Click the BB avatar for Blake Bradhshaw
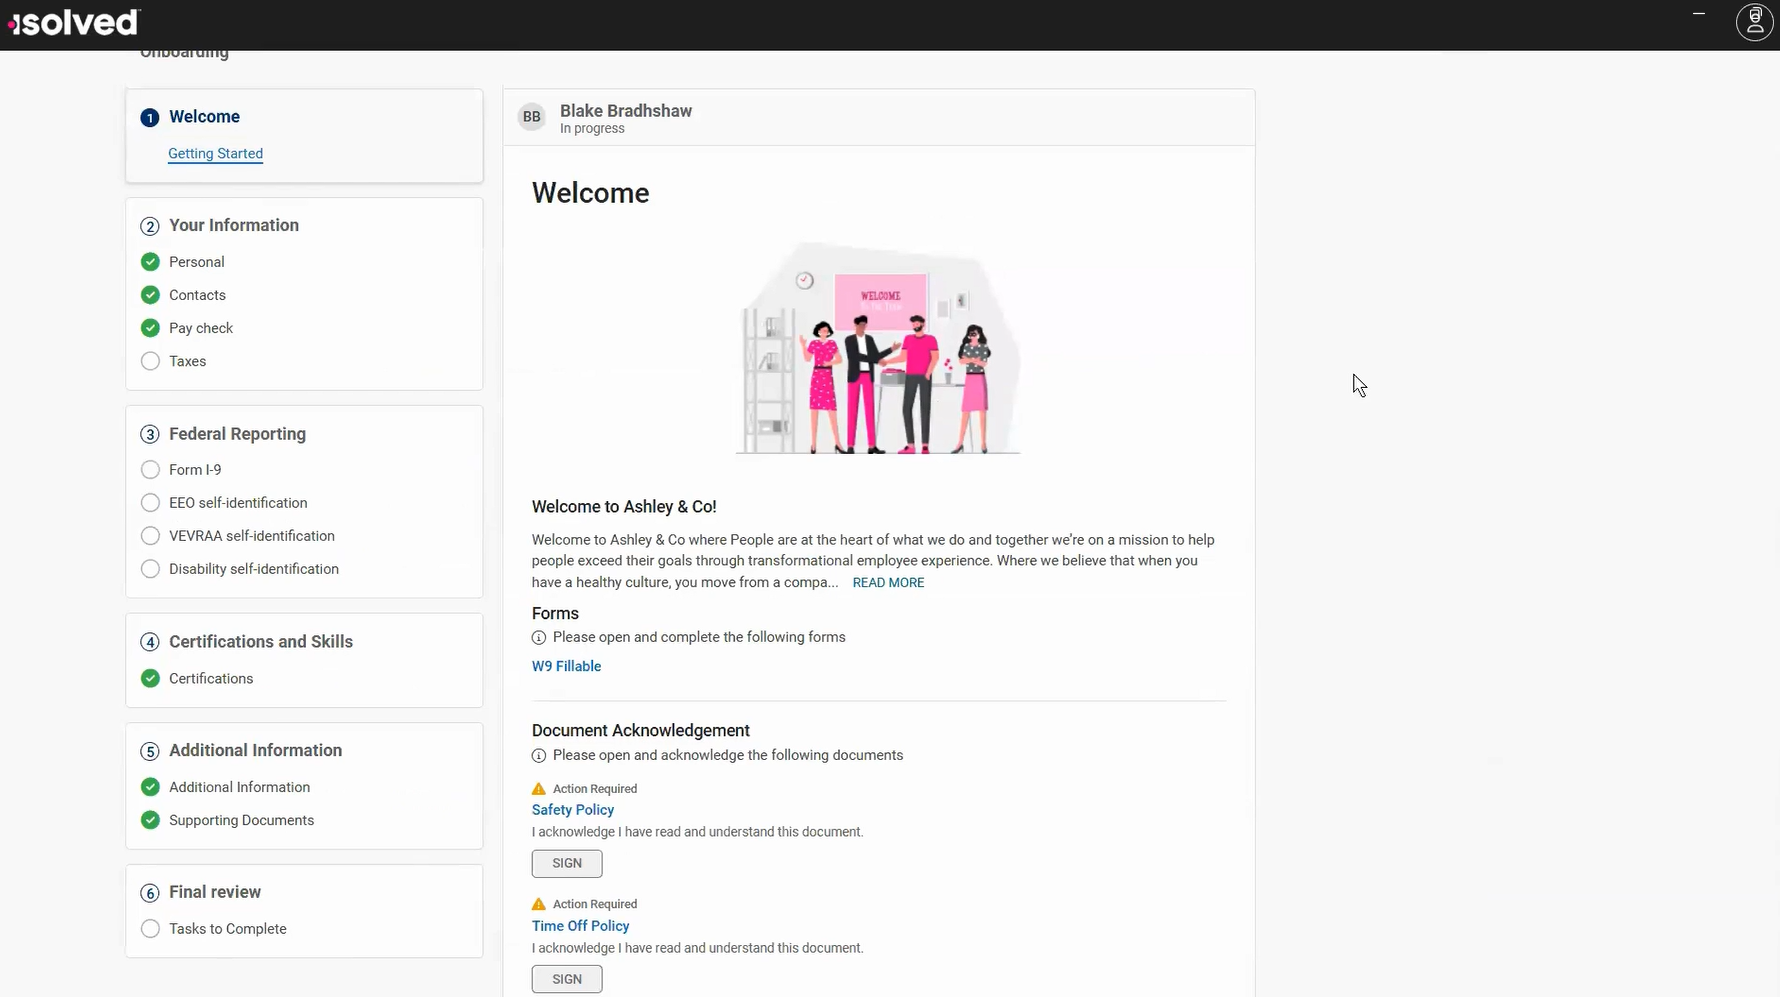 click(532, 117)
